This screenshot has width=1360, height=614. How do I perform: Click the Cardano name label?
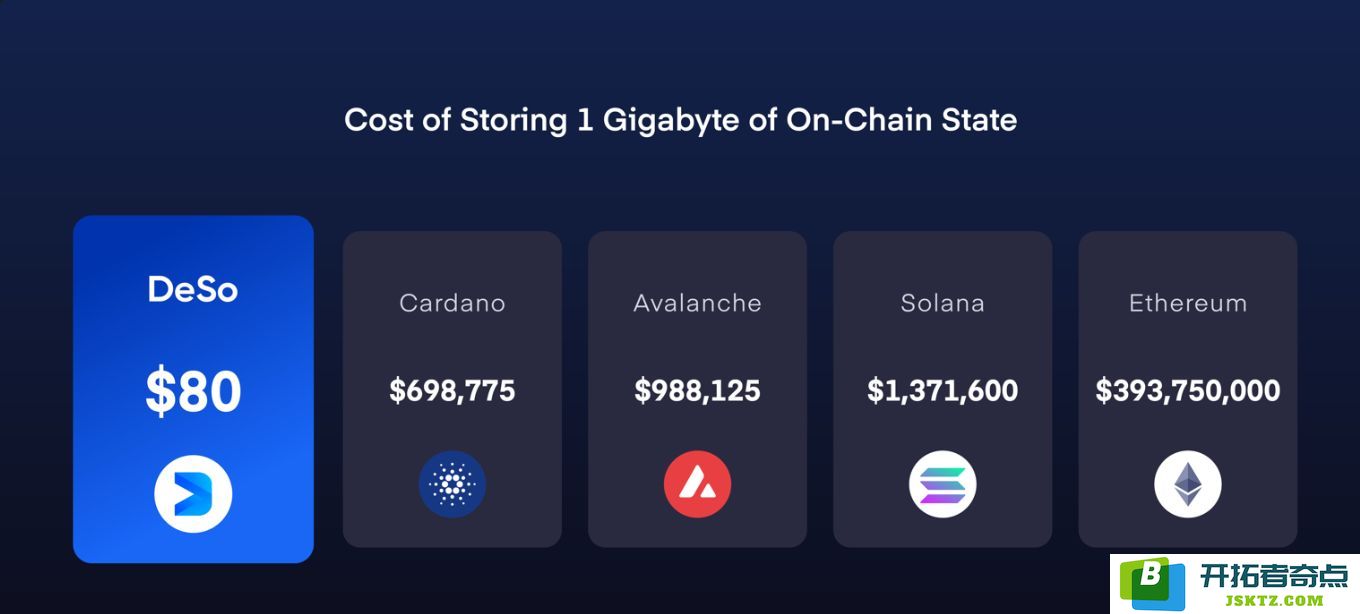click(x=452, y=303)
